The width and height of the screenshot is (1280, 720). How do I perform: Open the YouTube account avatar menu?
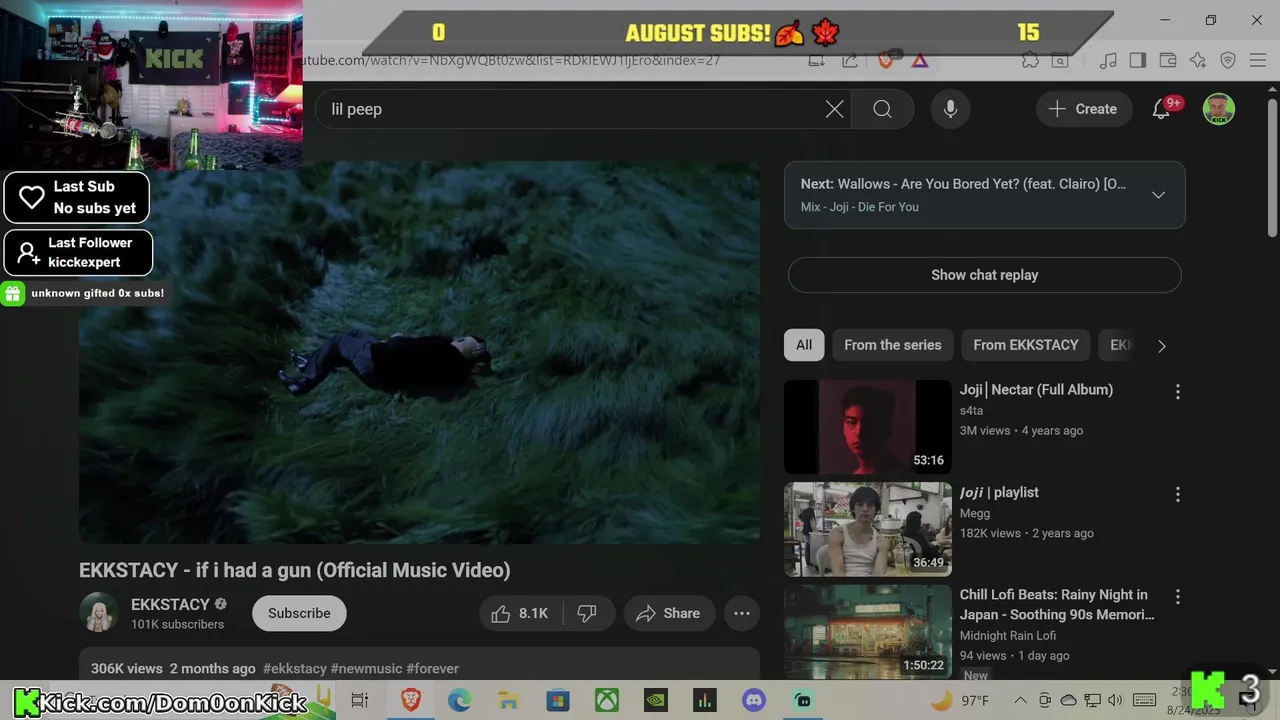[x=1218, y=109]
